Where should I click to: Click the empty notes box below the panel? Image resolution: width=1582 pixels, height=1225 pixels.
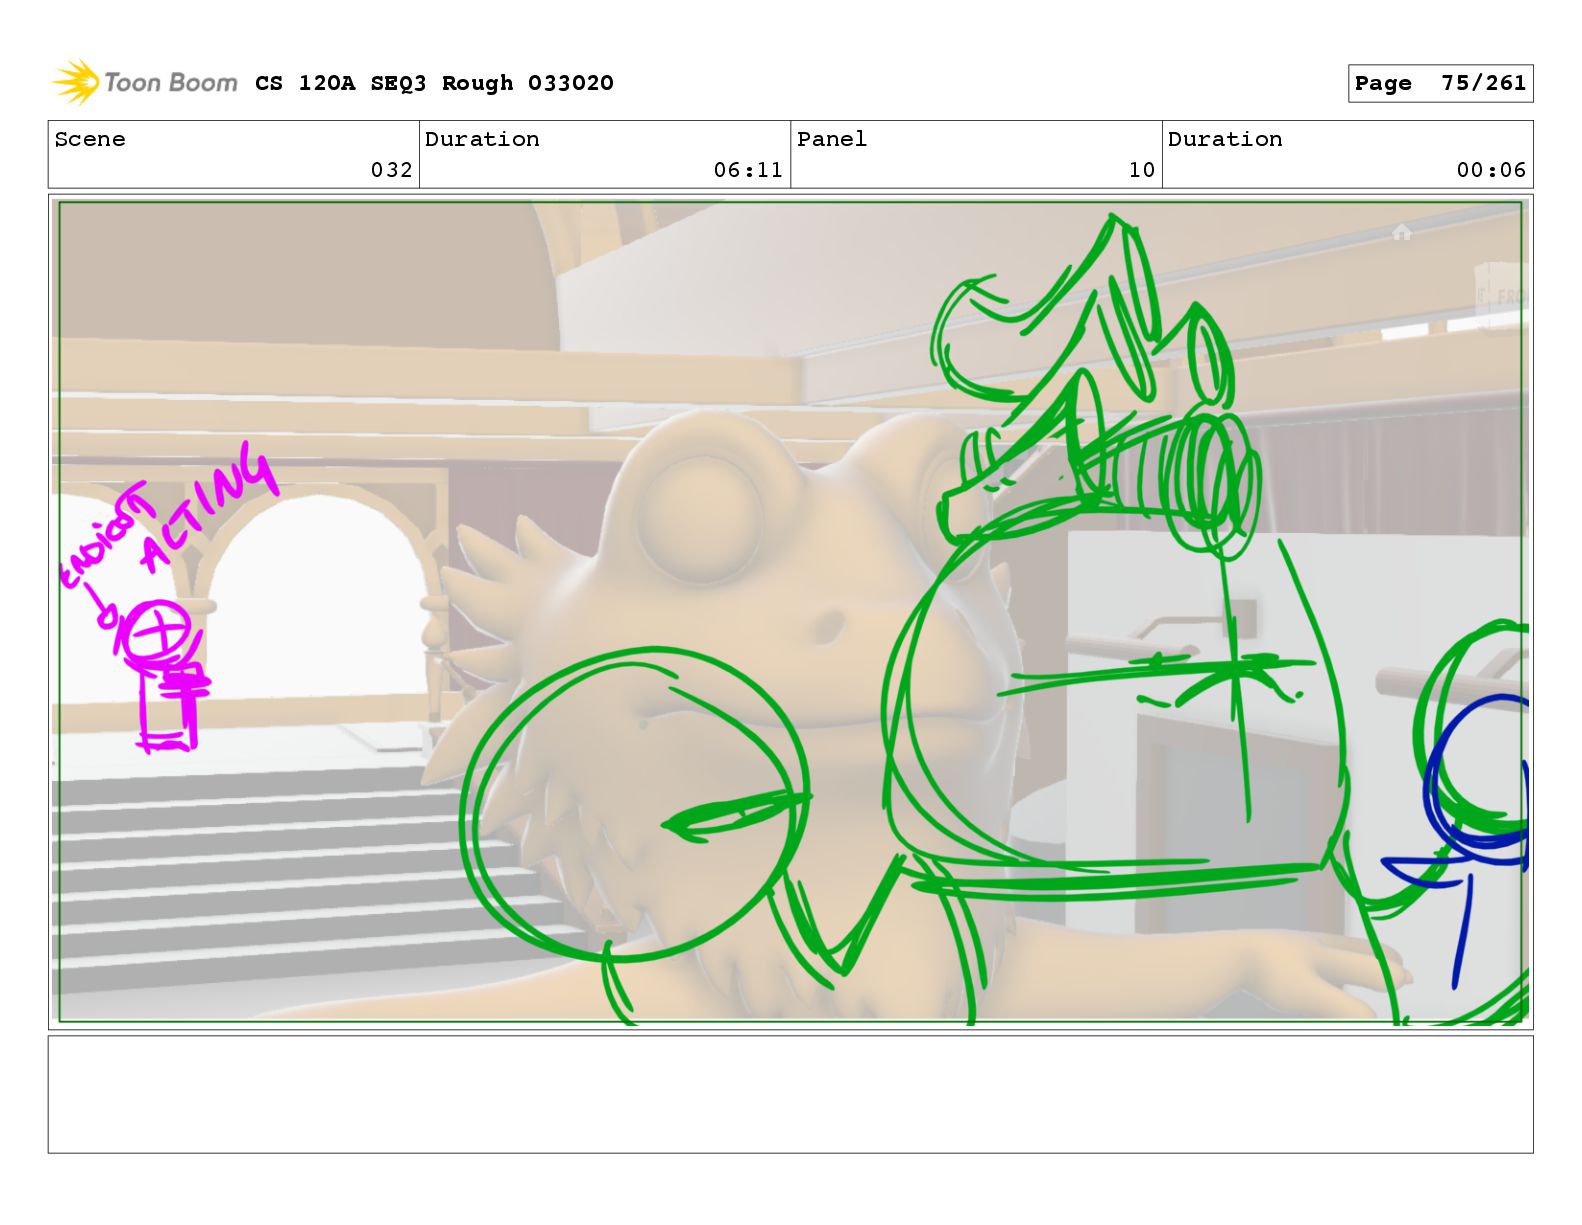click(790, 1094)
